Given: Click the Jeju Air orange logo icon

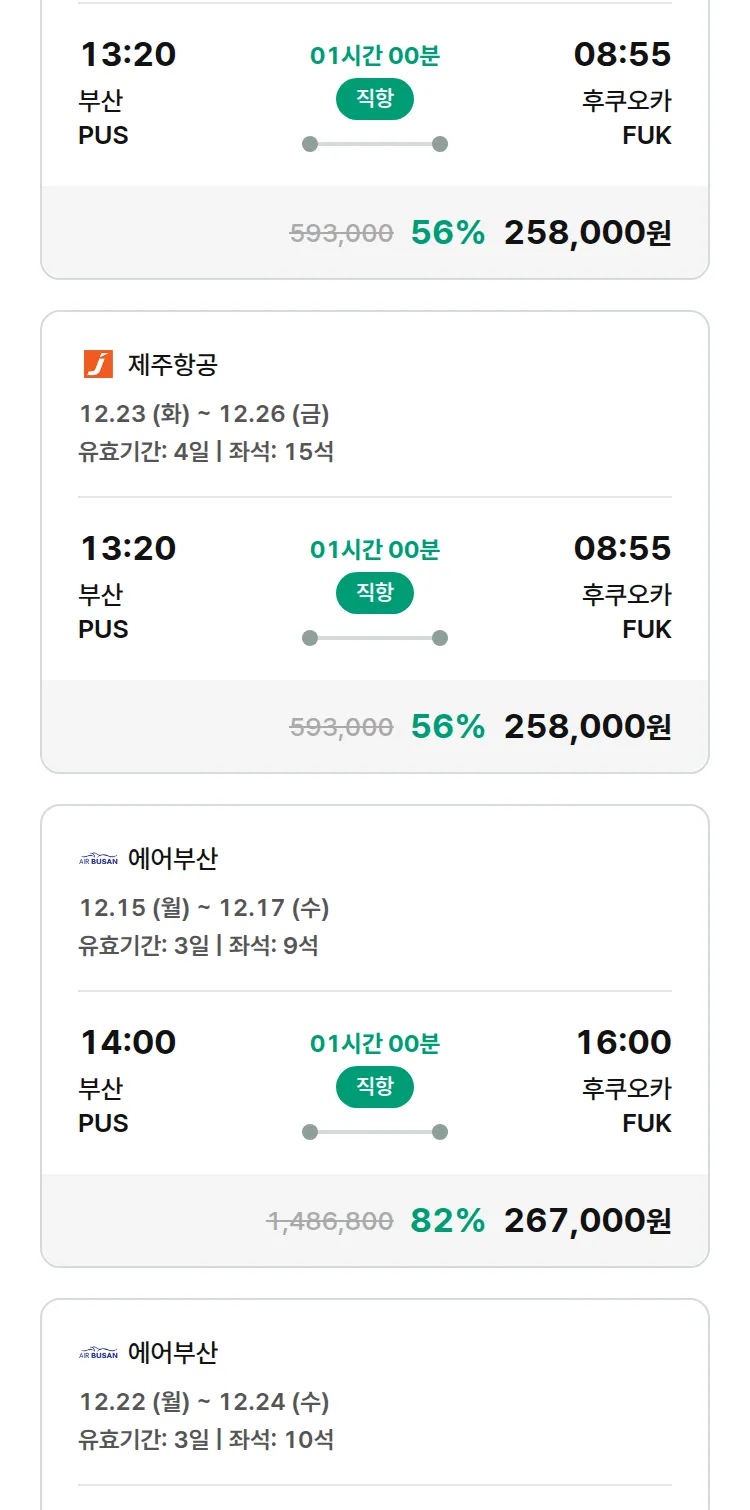Looking at the screenshot, I should [x=98, y=364].
